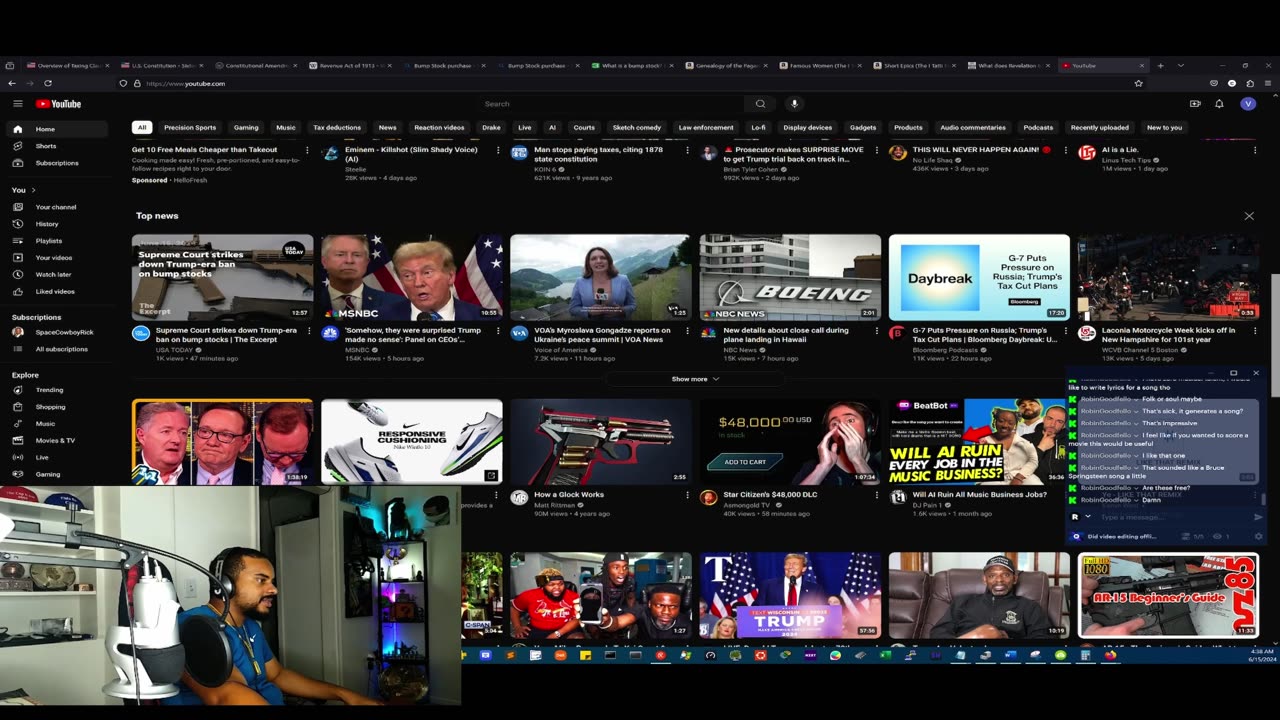Select the Sketch comedy chip
The image size is (1280, 720).
637,127
